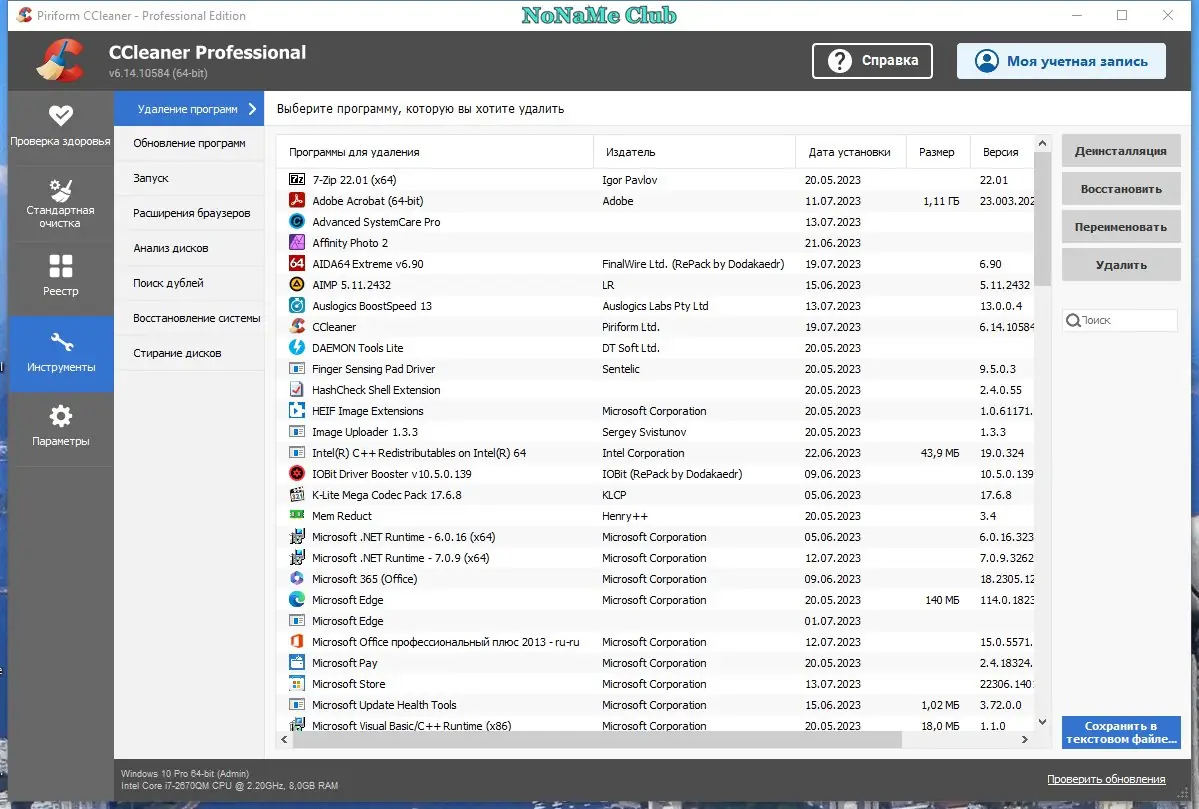This screenshot has width=1199, height=809.
Task: Click Сохранить в текстовом файле button
Action: (1120, 732)
